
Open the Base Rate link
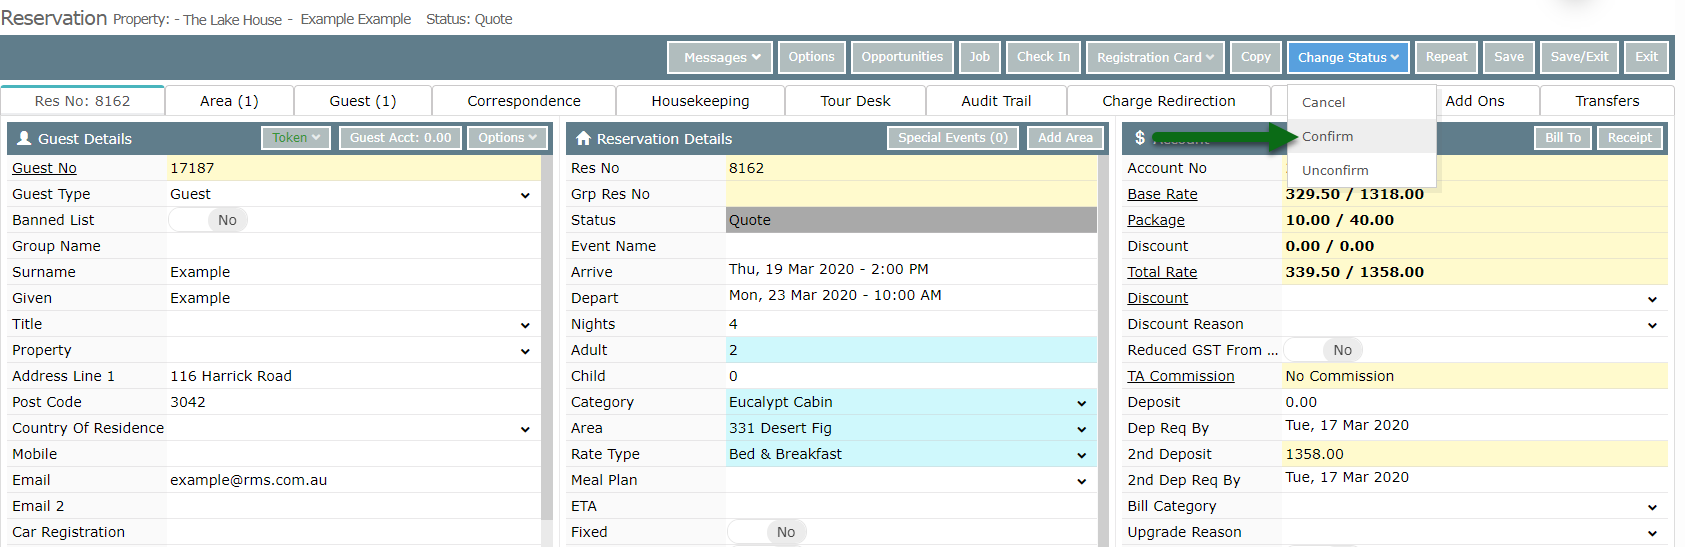pyautogui.click(x=1162, y=194)
